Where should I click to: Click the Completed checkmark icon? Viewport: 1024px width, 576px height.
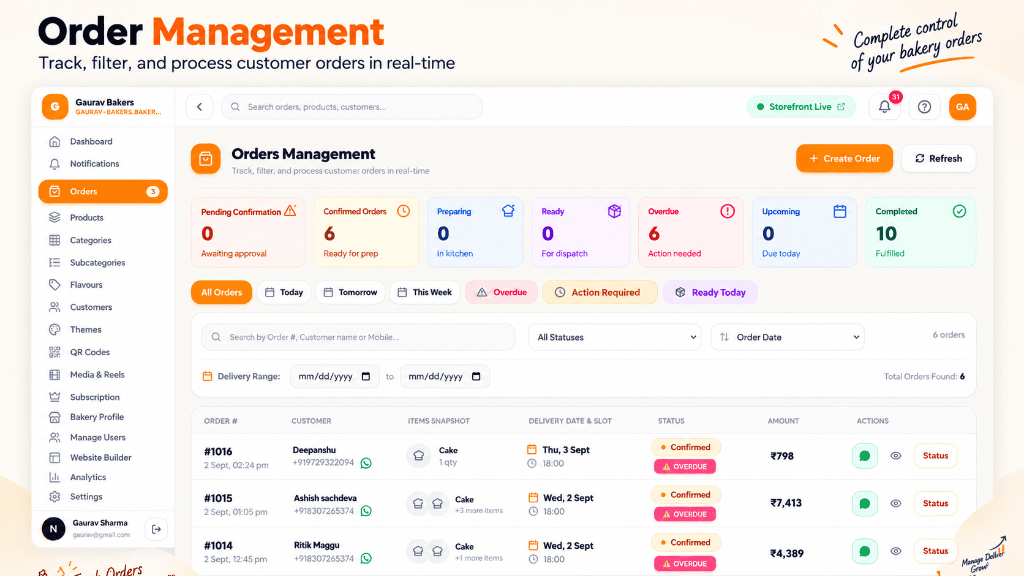(959, 211)
